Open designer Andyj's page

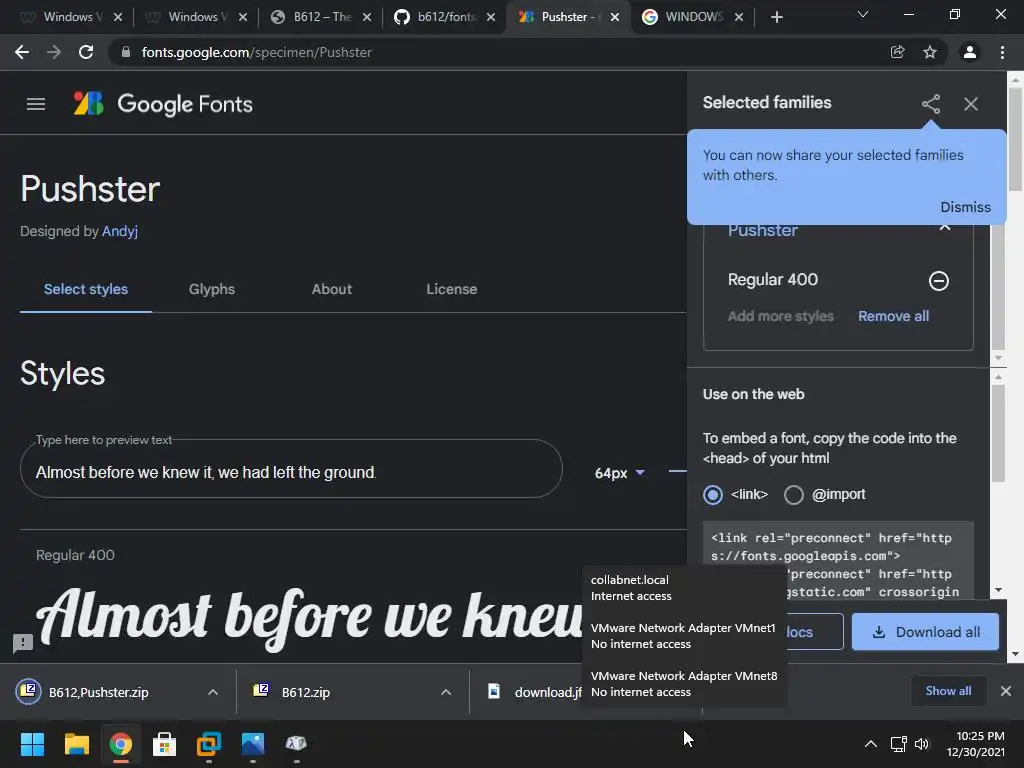[120, 231]
